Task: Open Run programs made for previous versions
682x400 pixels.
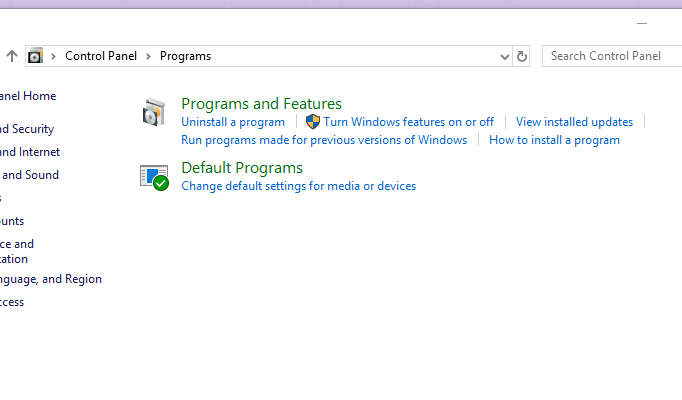Action: click(324, 140)
